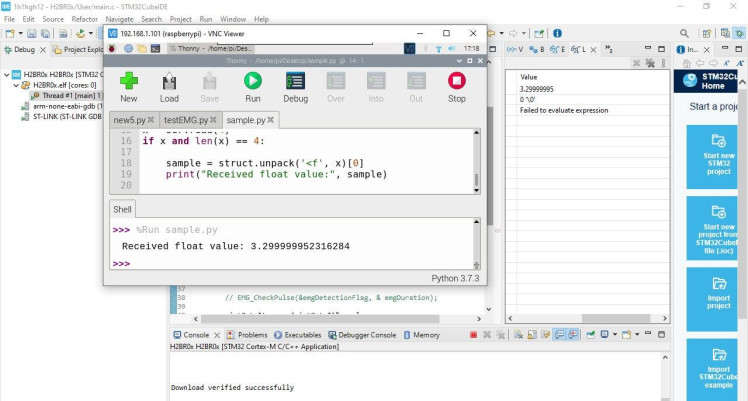Viewport: 748px width, 401px height.
Task: Open the Navigate menu
Action: [118, 19]
